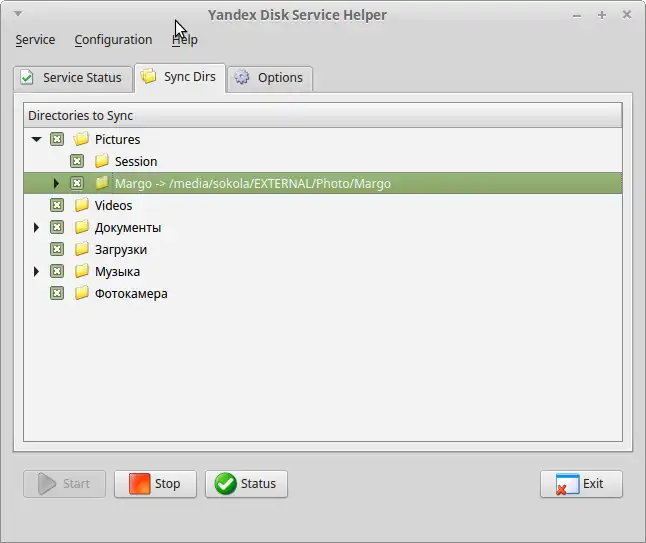The image size is (646, 543).
Task: Maximize the Yandex Disk Service Helper window
Action: [602, 15]
